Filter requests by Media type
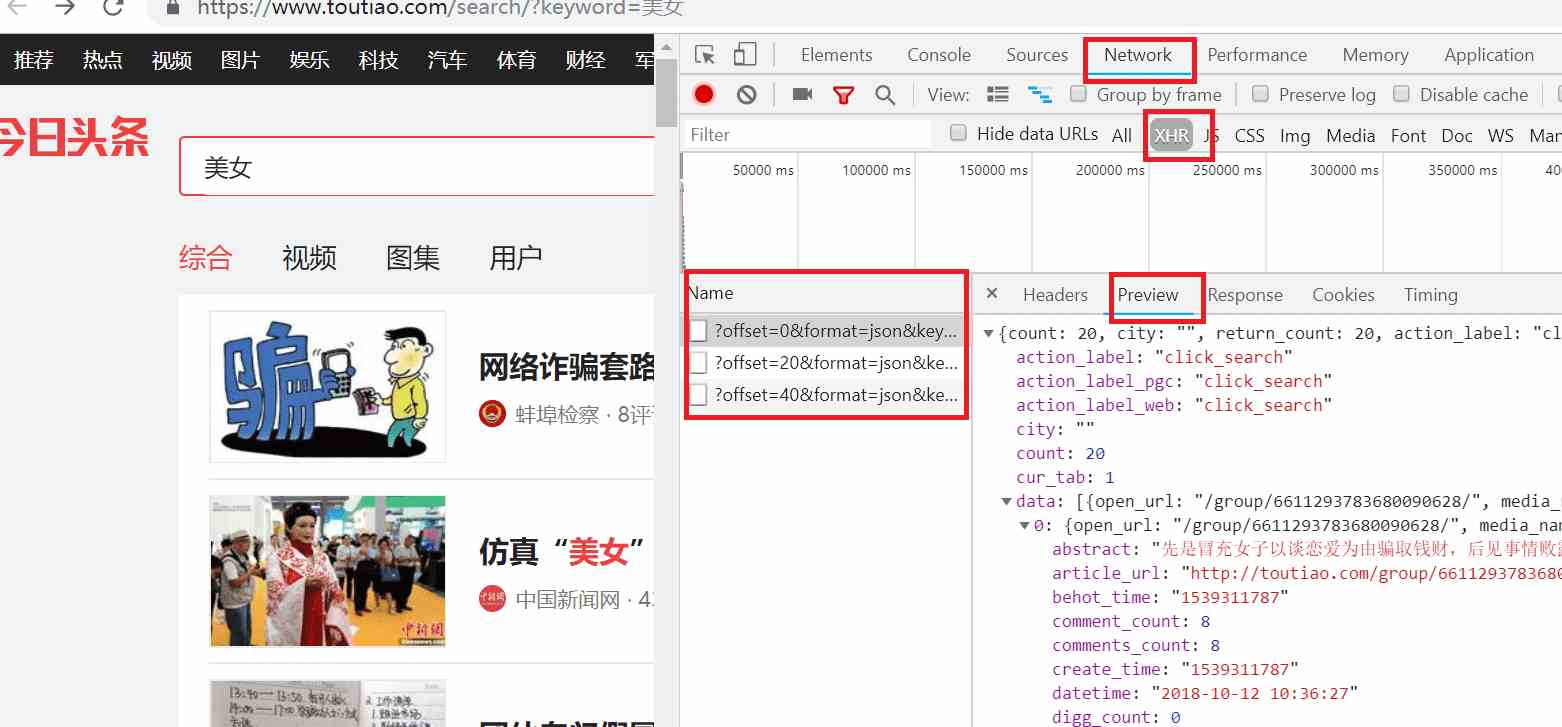Screen dimensions: 1562x727 pos(1350,135)
